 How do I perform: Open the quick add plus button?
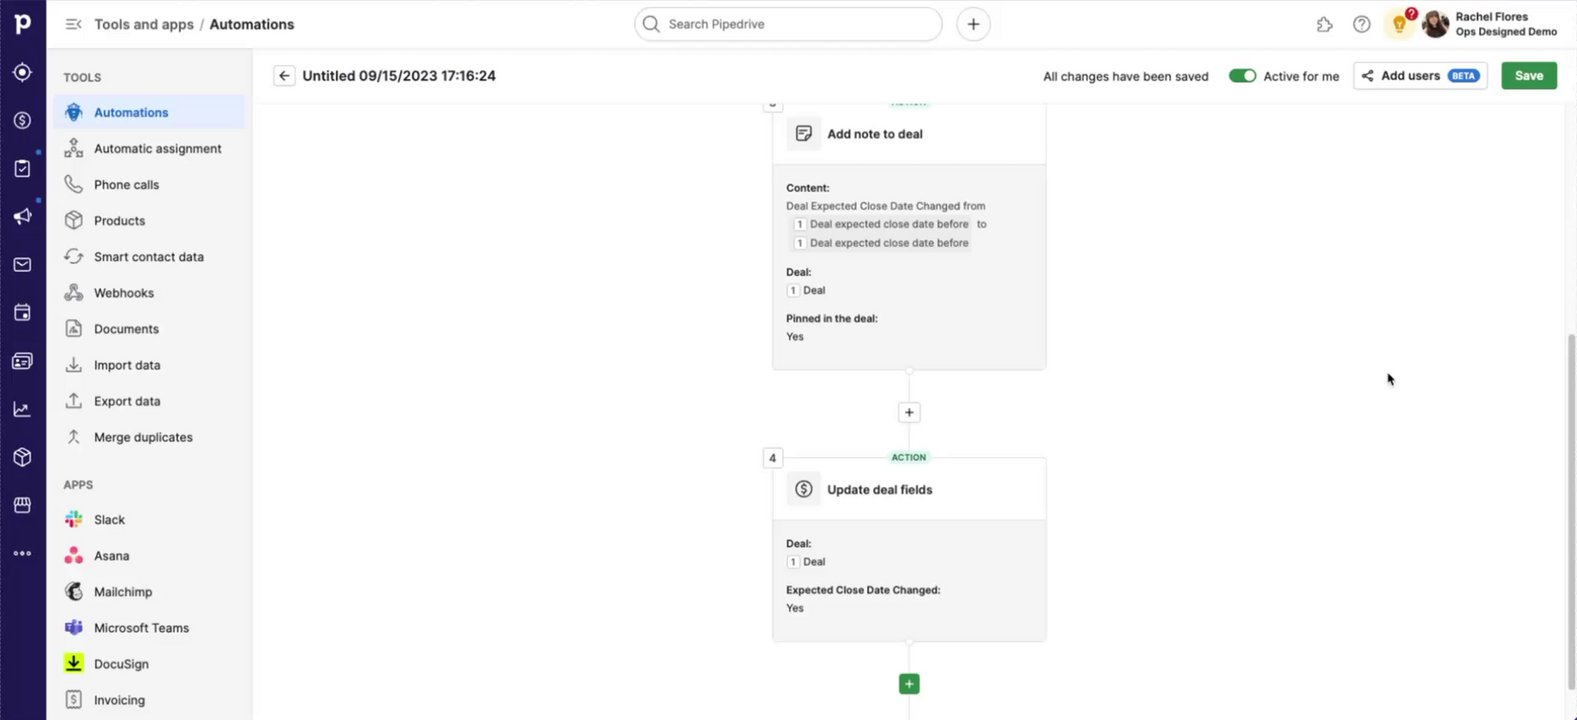973,24
